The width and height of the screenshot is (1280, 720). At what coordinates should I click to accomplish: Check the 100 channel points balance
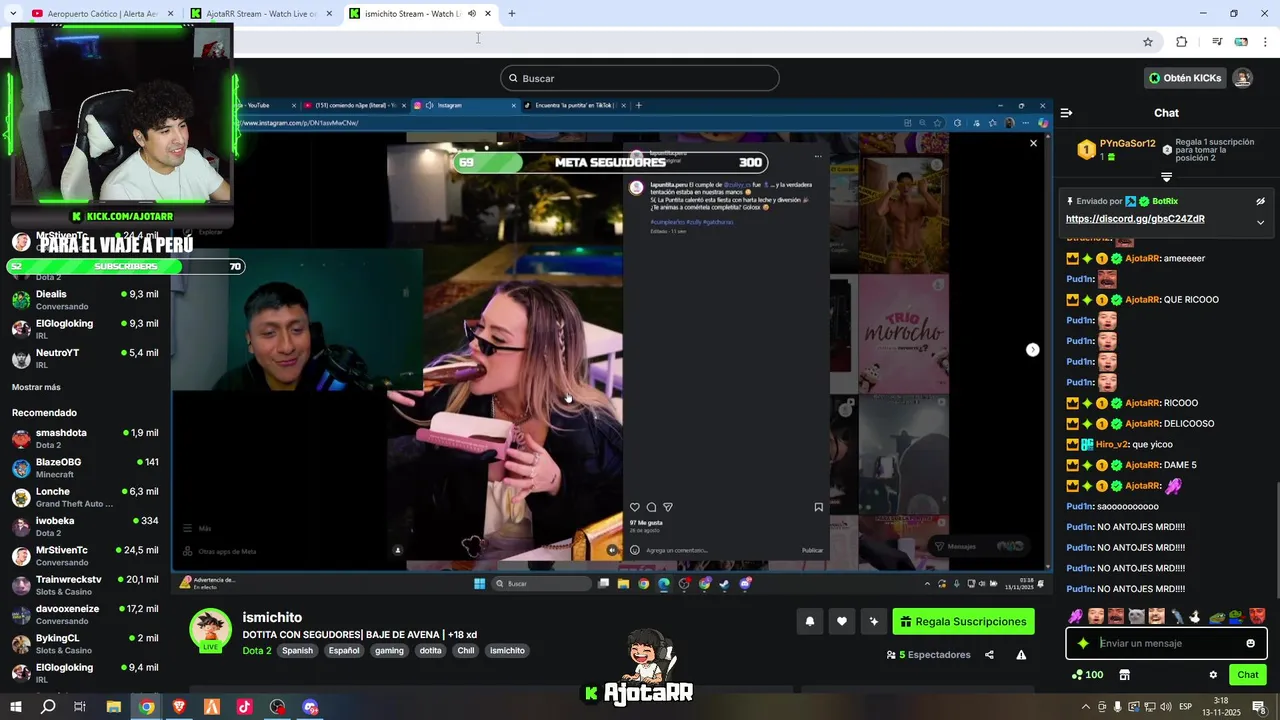[x=1087, y=675]
